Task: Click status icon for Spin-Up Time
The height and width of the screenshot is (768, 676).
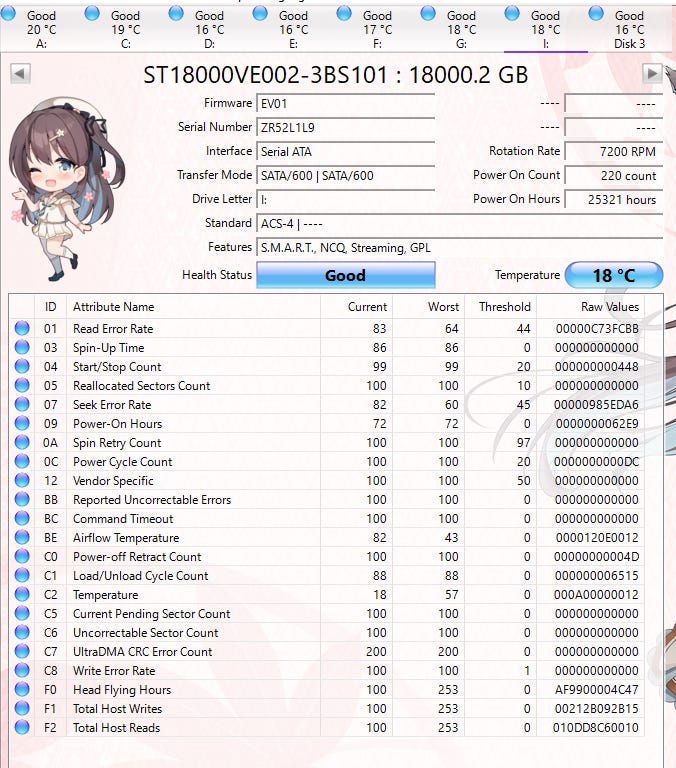Action: pyautogui.click(x=22, y=347)
